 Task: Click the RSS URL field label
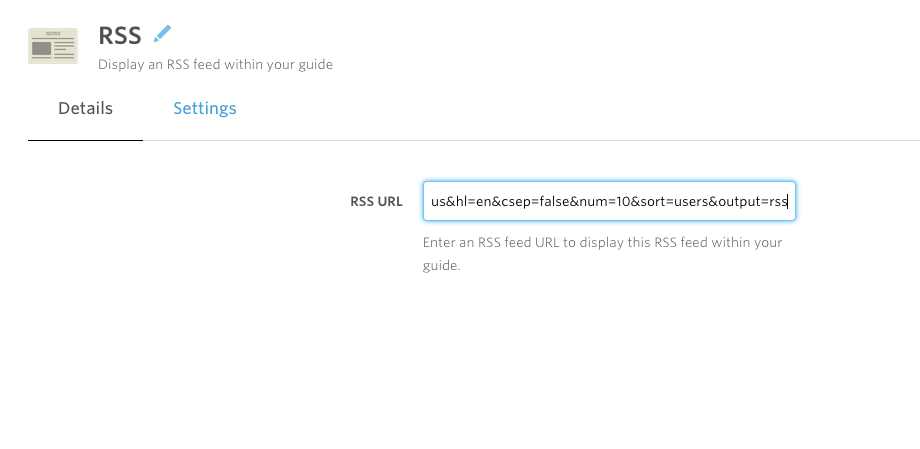[376, 202]
